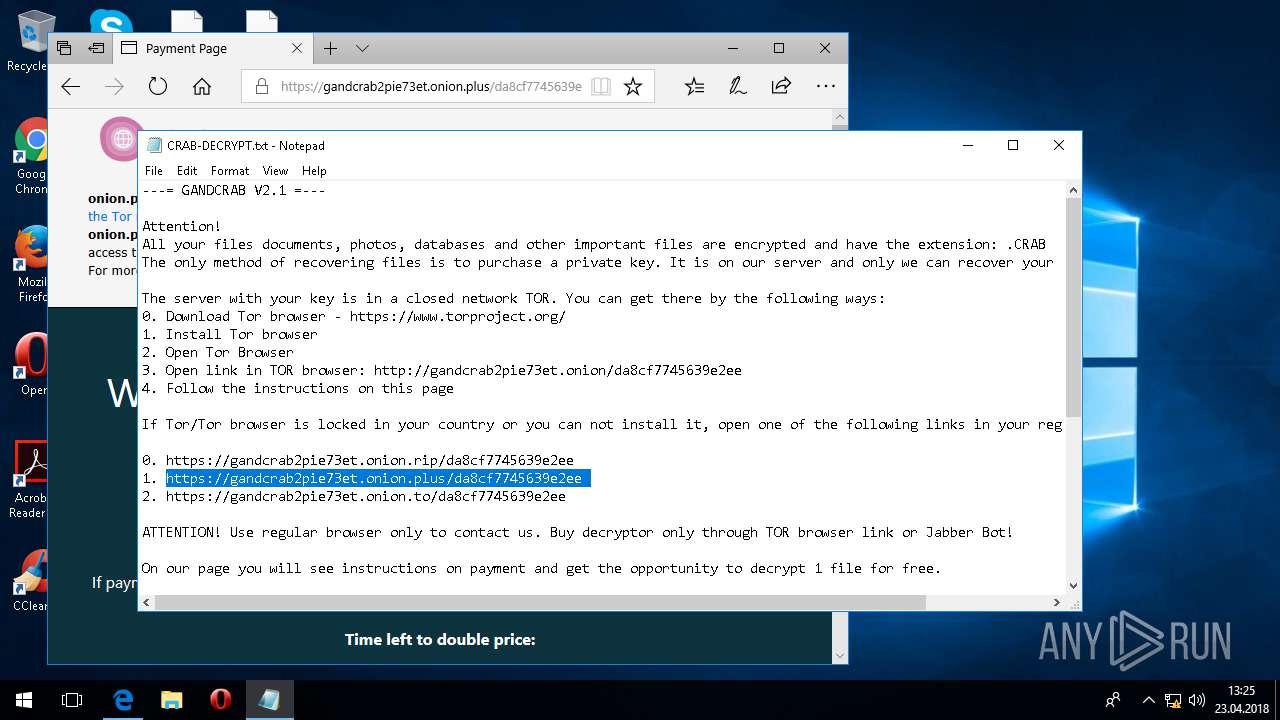Add page to favorites star

[x=633, y=87]
